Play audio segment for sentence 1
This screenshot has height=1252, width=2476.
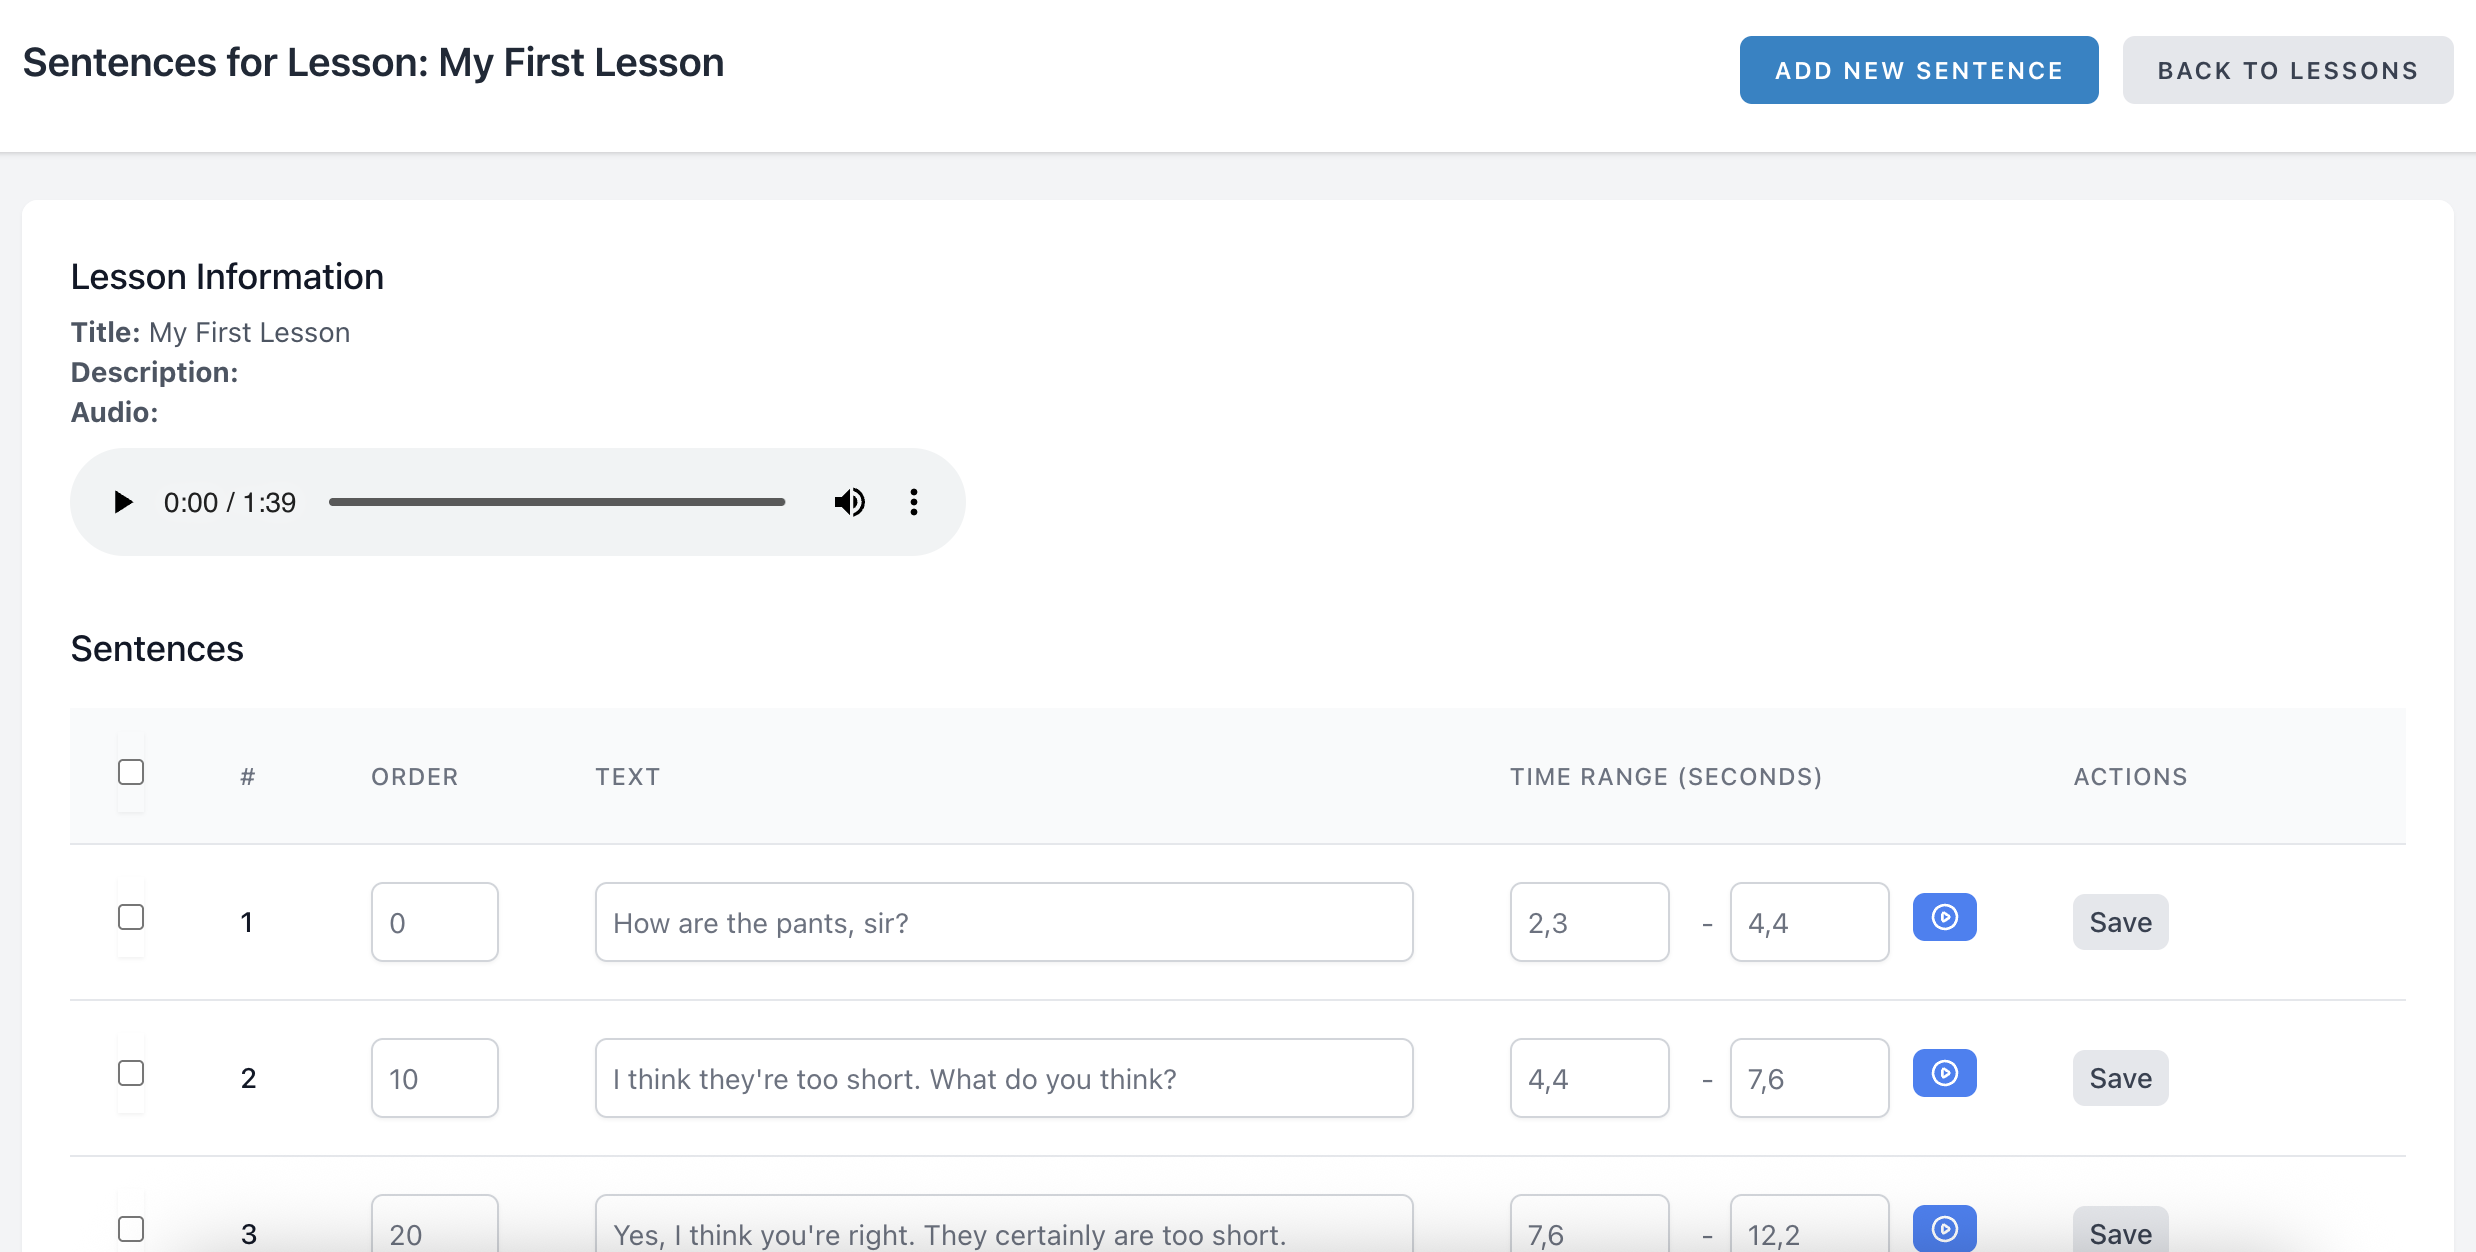1944,918
